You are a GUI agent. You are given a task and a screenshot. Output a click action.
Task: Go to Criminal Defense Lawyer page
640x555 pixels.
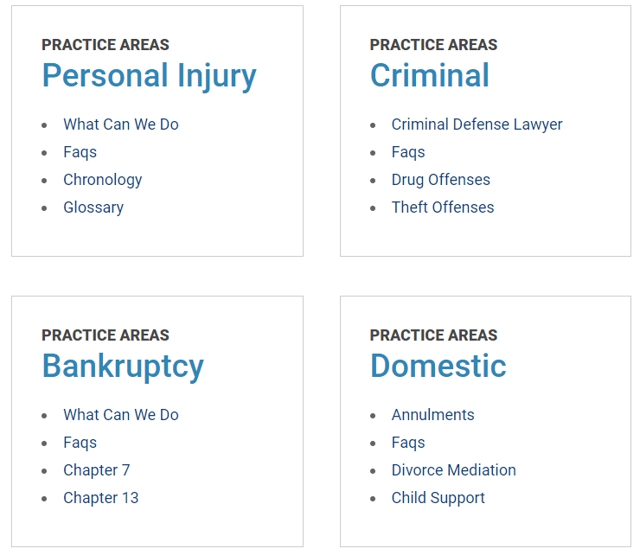477,124
